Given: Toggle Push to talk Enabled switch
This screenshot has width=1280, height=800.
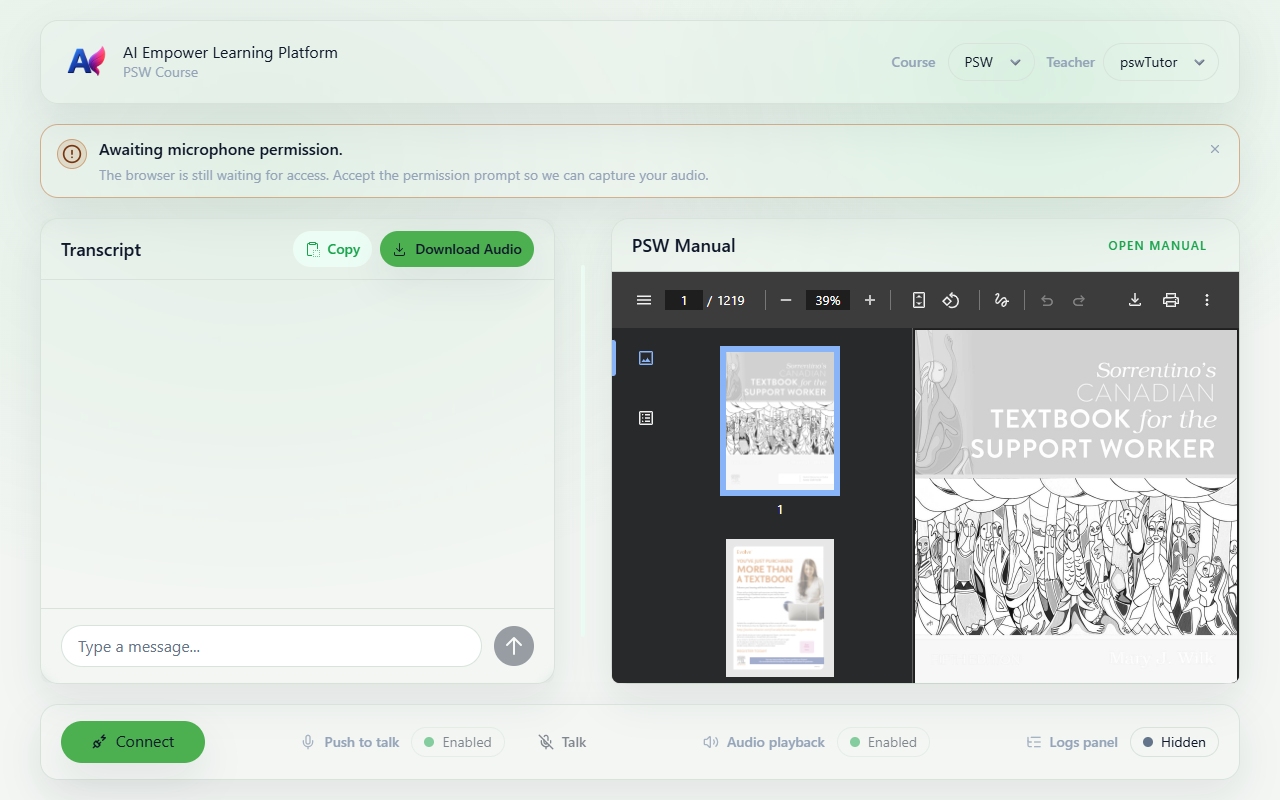Looking at the screenshot, I should (x=458, y=742).
